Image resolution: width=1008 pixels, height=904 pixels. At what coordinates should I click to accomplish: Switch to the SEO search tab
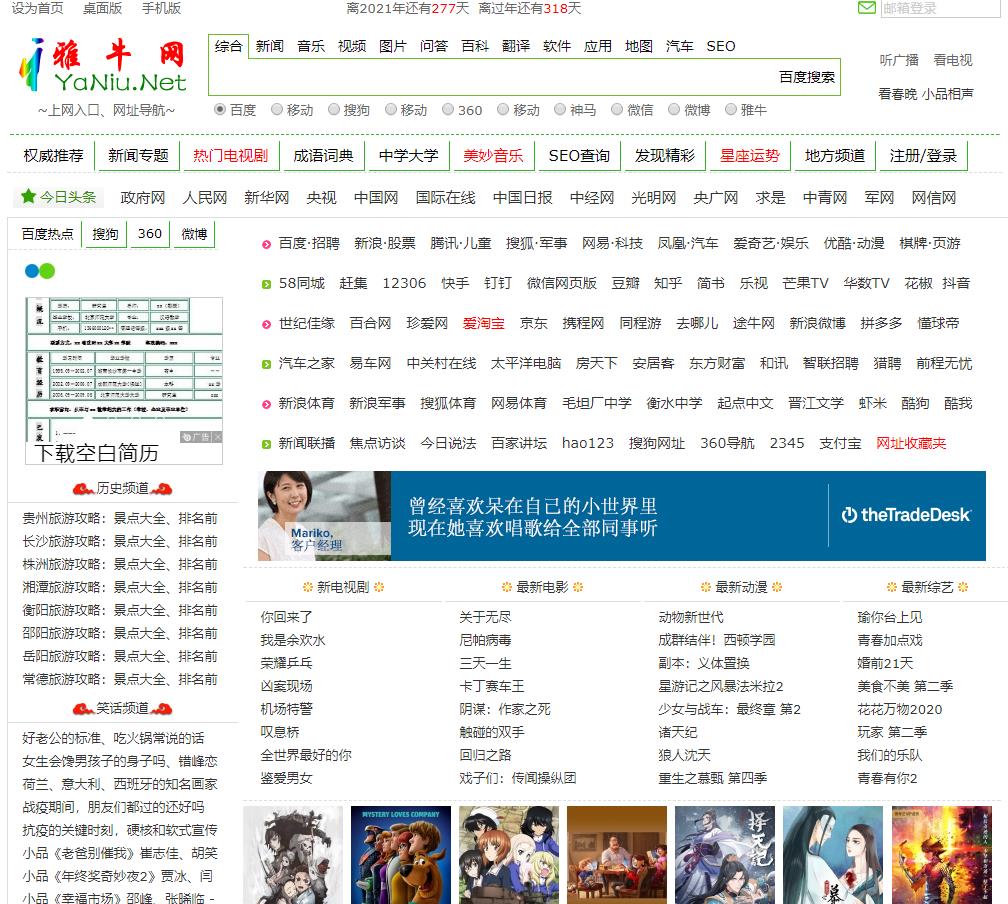coord(721,46)
